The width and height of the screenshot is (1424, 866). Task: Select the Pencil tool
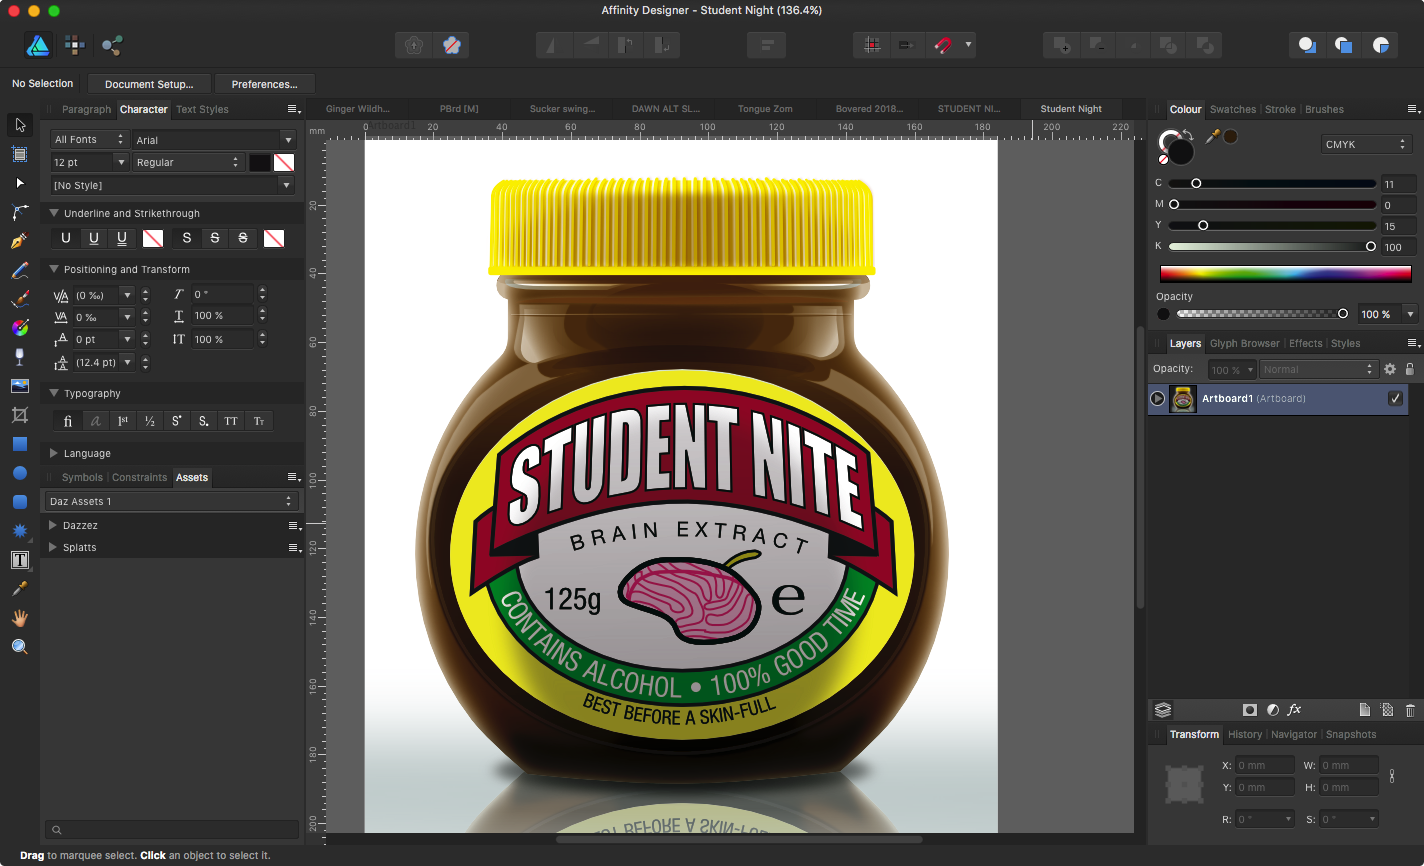coord(20,270)
